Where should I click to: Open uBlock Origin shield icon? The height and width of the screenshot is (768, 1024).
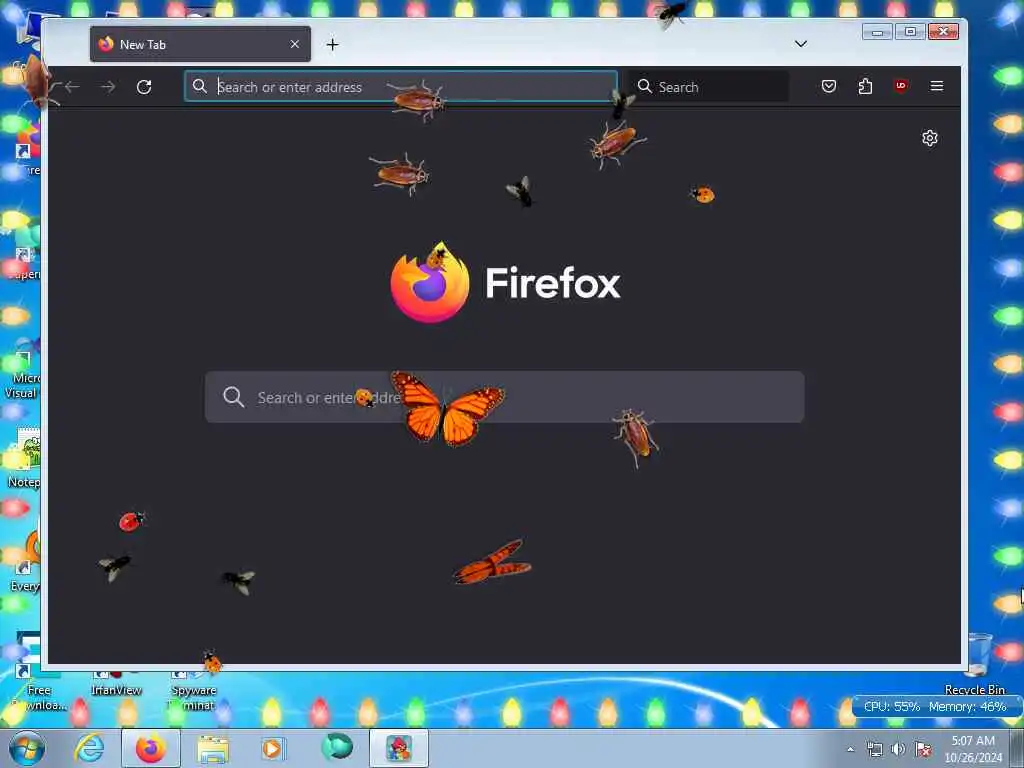point(901,86)
